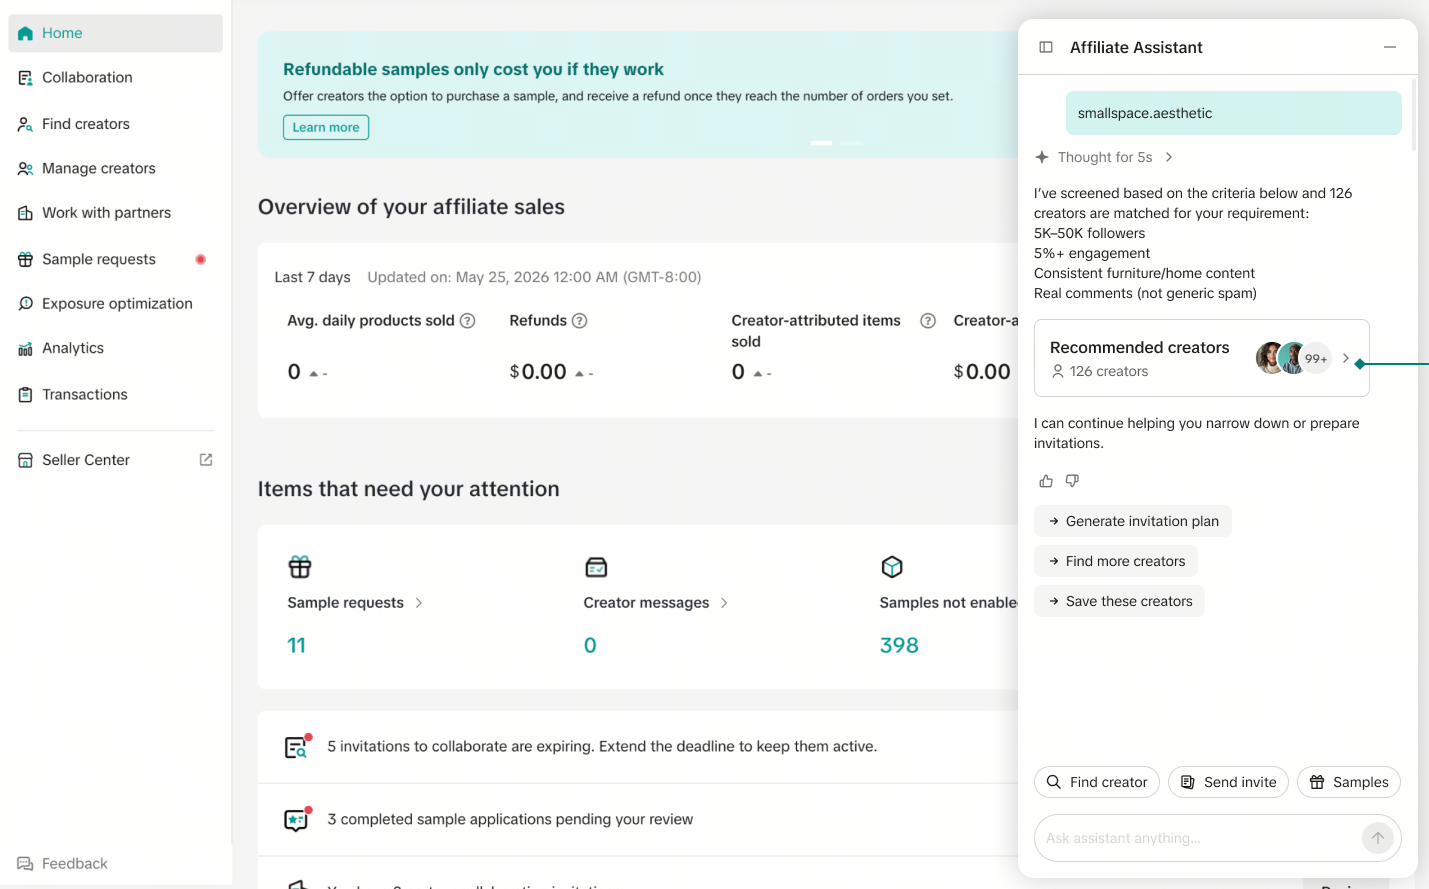Image resolution: width=1429 pixels, height=889 pixels.
Task: Open help for Avg. daily products sold
Action: click(467, 321)
